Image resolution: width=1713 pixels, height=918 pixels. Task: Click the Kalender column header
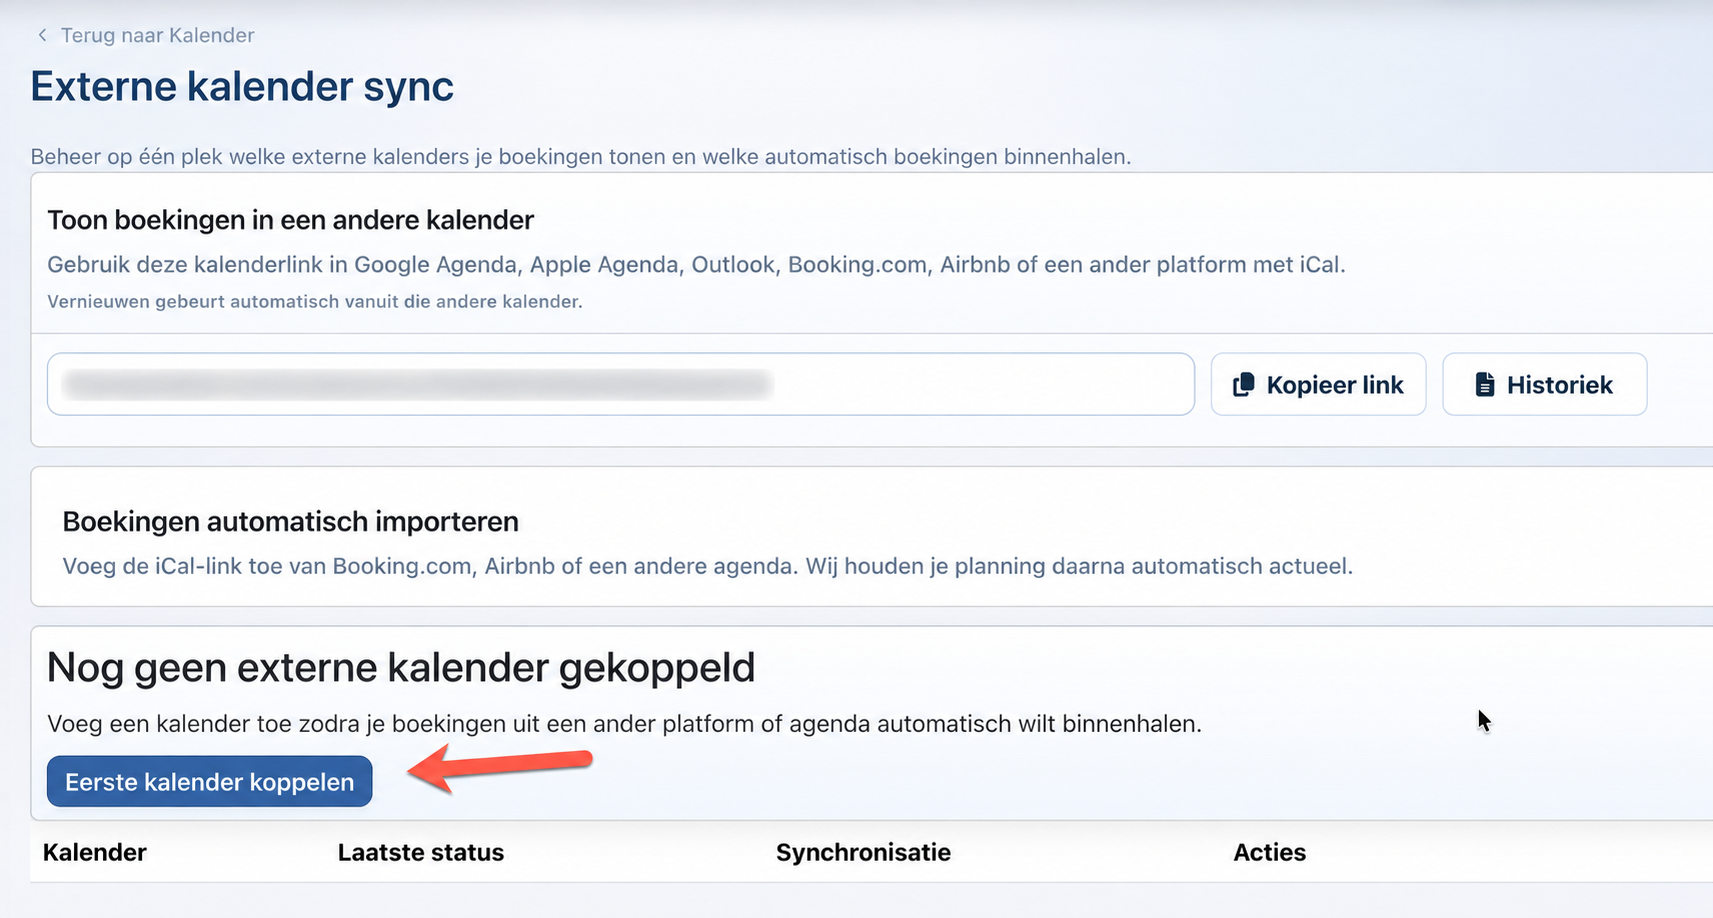95,852
